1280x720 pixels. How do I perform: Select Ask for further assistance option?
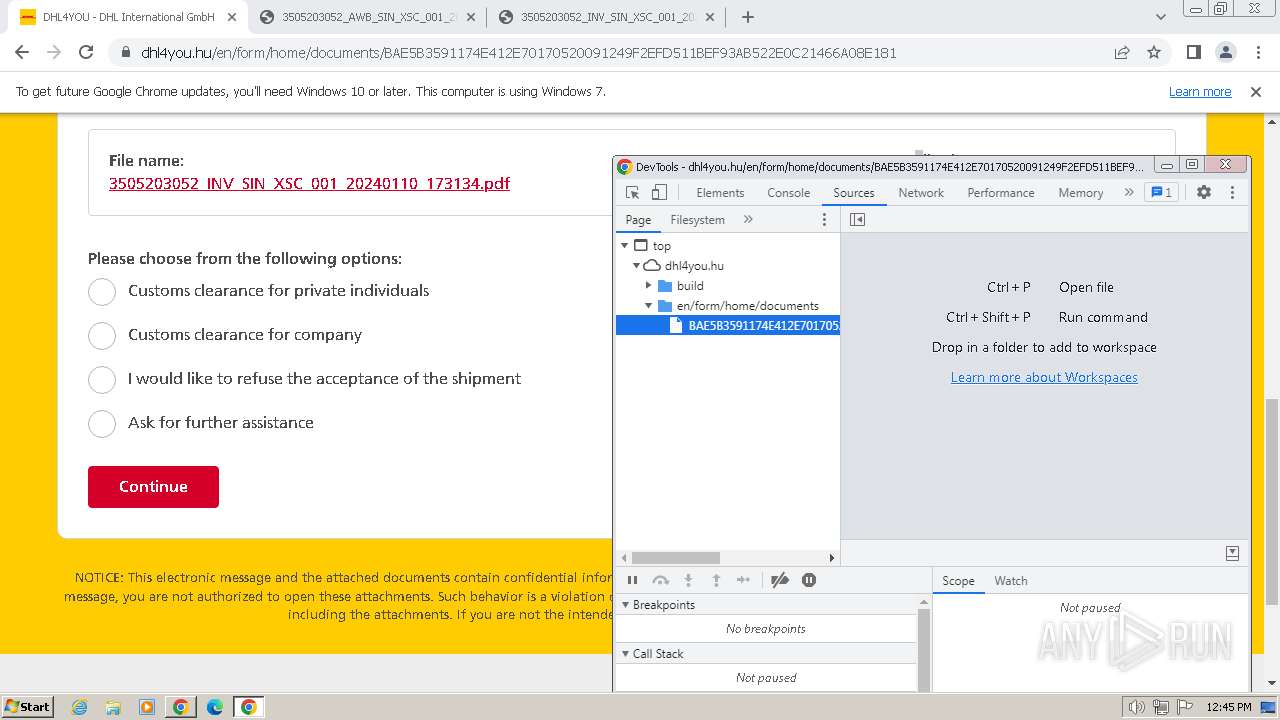point(102,423)
